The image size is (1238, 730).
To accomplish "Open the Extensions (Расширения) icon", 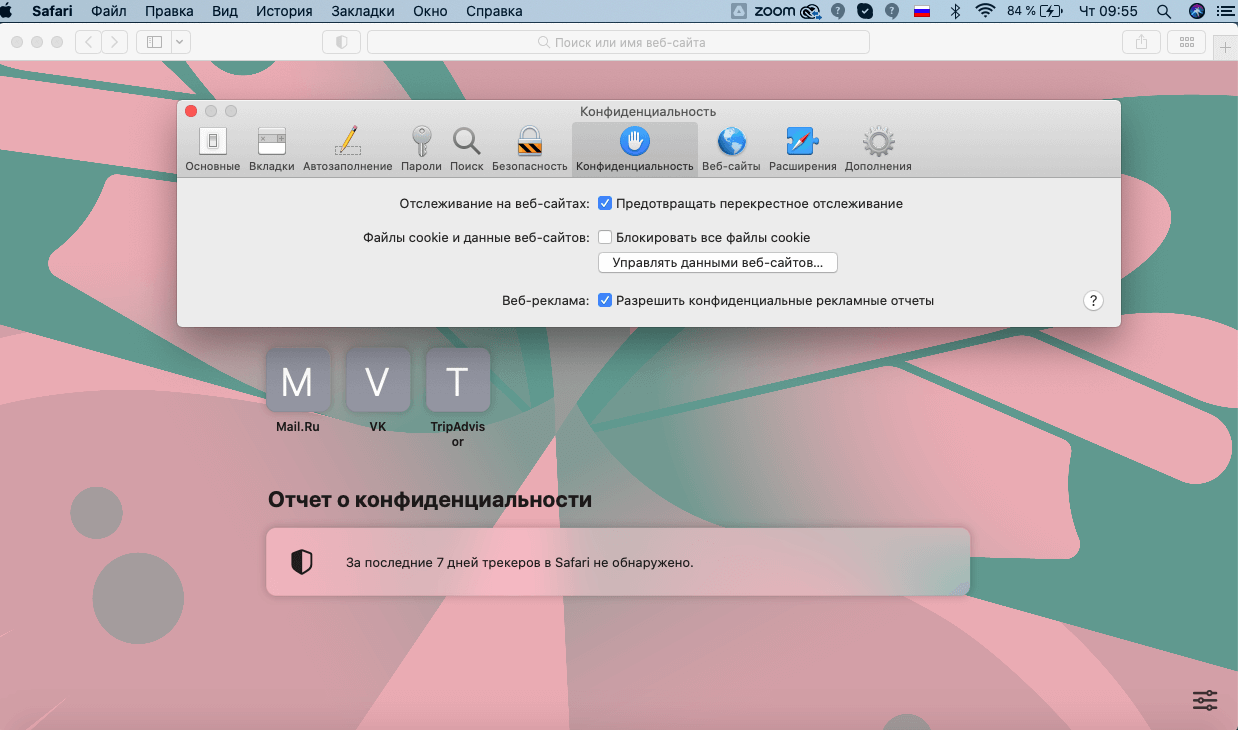I will coord(802,142).
